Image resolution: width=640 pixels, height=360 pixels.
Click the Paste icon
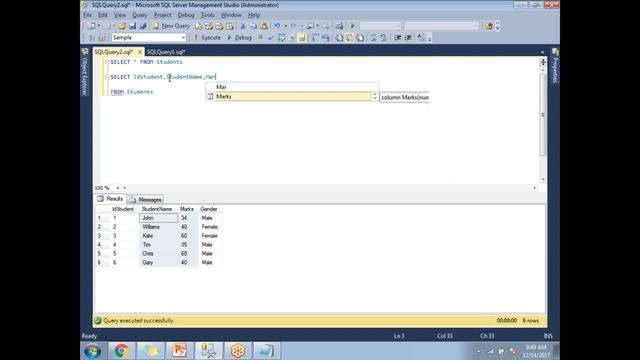pos(264,26)
